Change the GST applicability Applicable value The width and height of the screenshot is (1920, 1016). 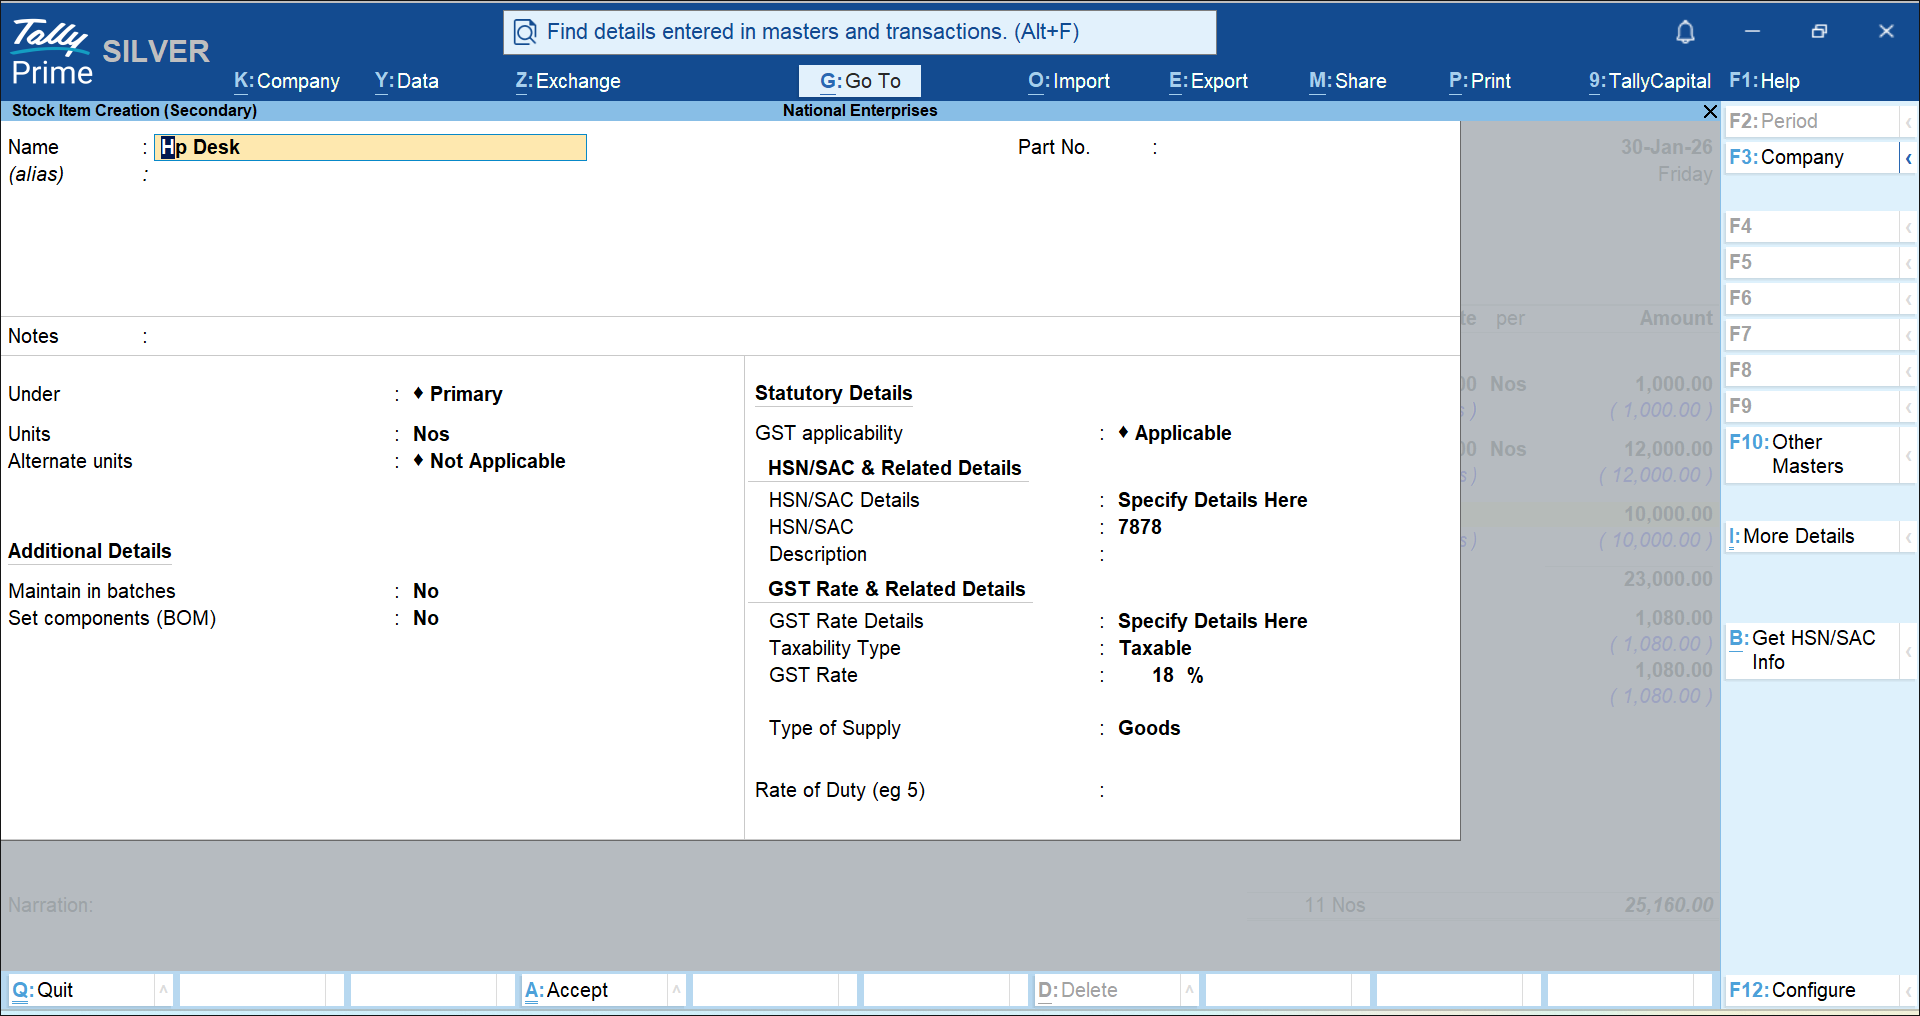(1182, 433)
